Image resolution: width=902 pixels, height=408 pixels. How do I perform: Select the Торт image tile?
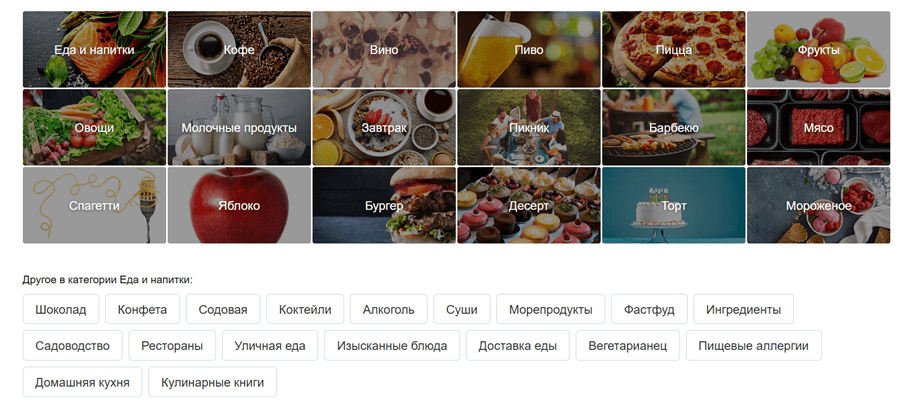point(674,205)
